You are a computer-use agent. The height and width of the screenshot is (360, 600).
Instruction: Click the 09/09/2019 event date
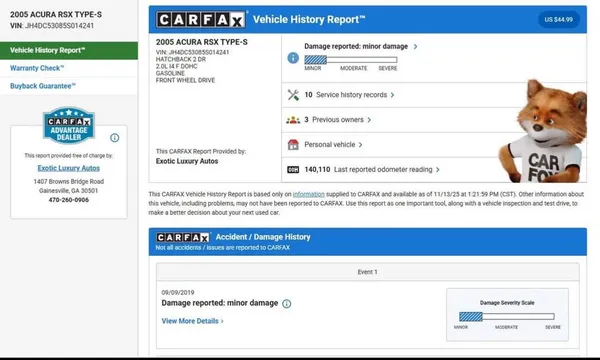point(178,293)
